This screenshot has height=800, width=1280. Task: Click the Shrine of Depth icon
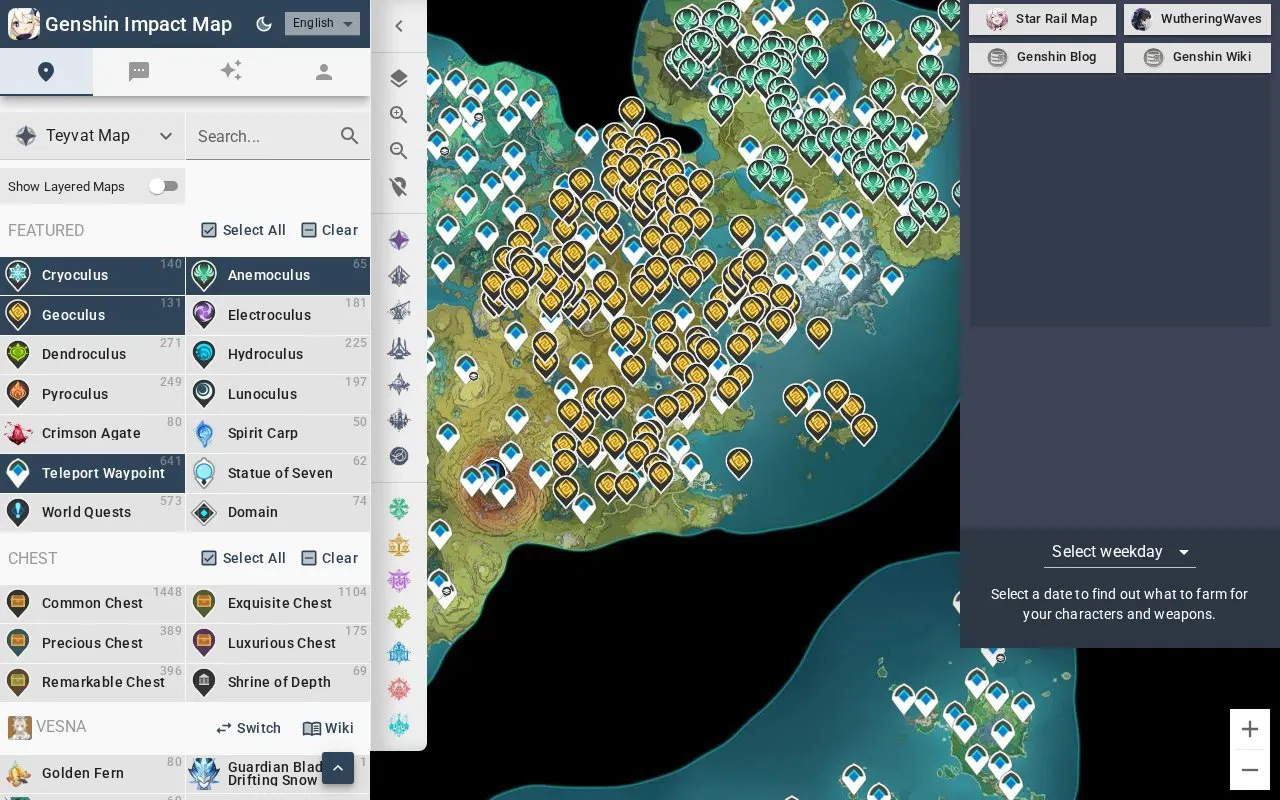pyautogui.click(x=204, y=682)
